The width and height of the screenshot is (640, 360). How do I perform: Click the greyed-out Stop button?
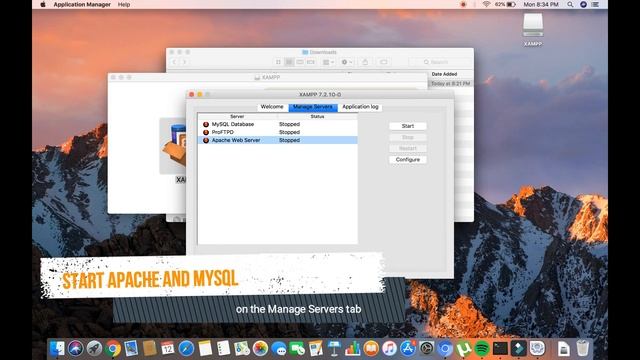408,137
